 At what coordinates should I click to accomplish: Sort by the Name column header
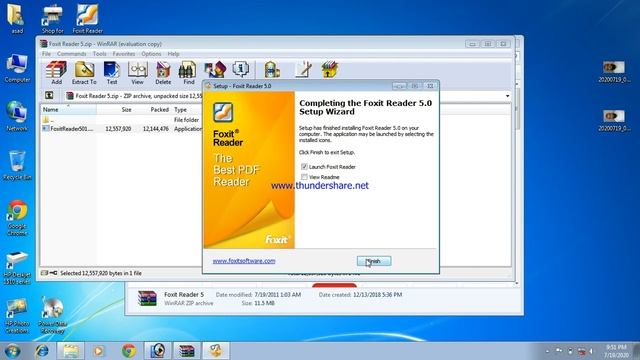tap(68, 109)
